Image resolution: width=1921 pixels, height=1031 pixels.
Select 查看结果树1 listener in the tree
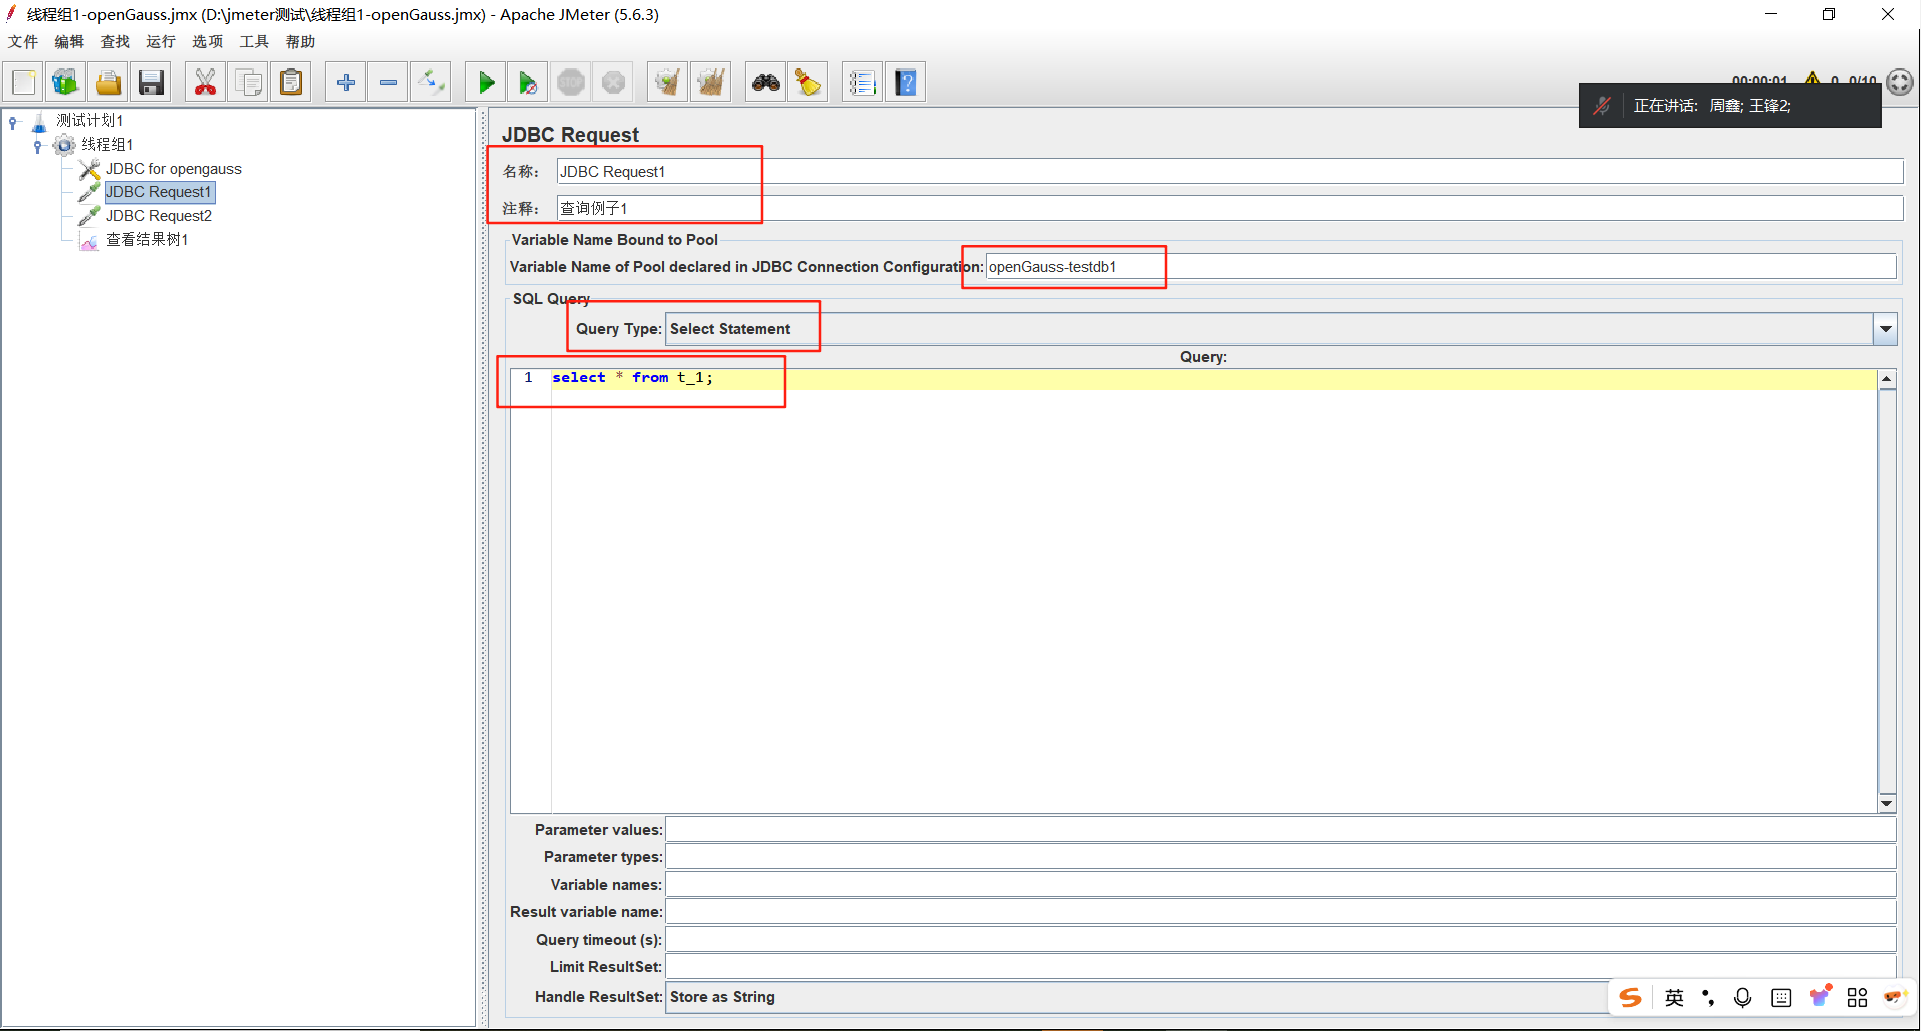click(147, 240)
